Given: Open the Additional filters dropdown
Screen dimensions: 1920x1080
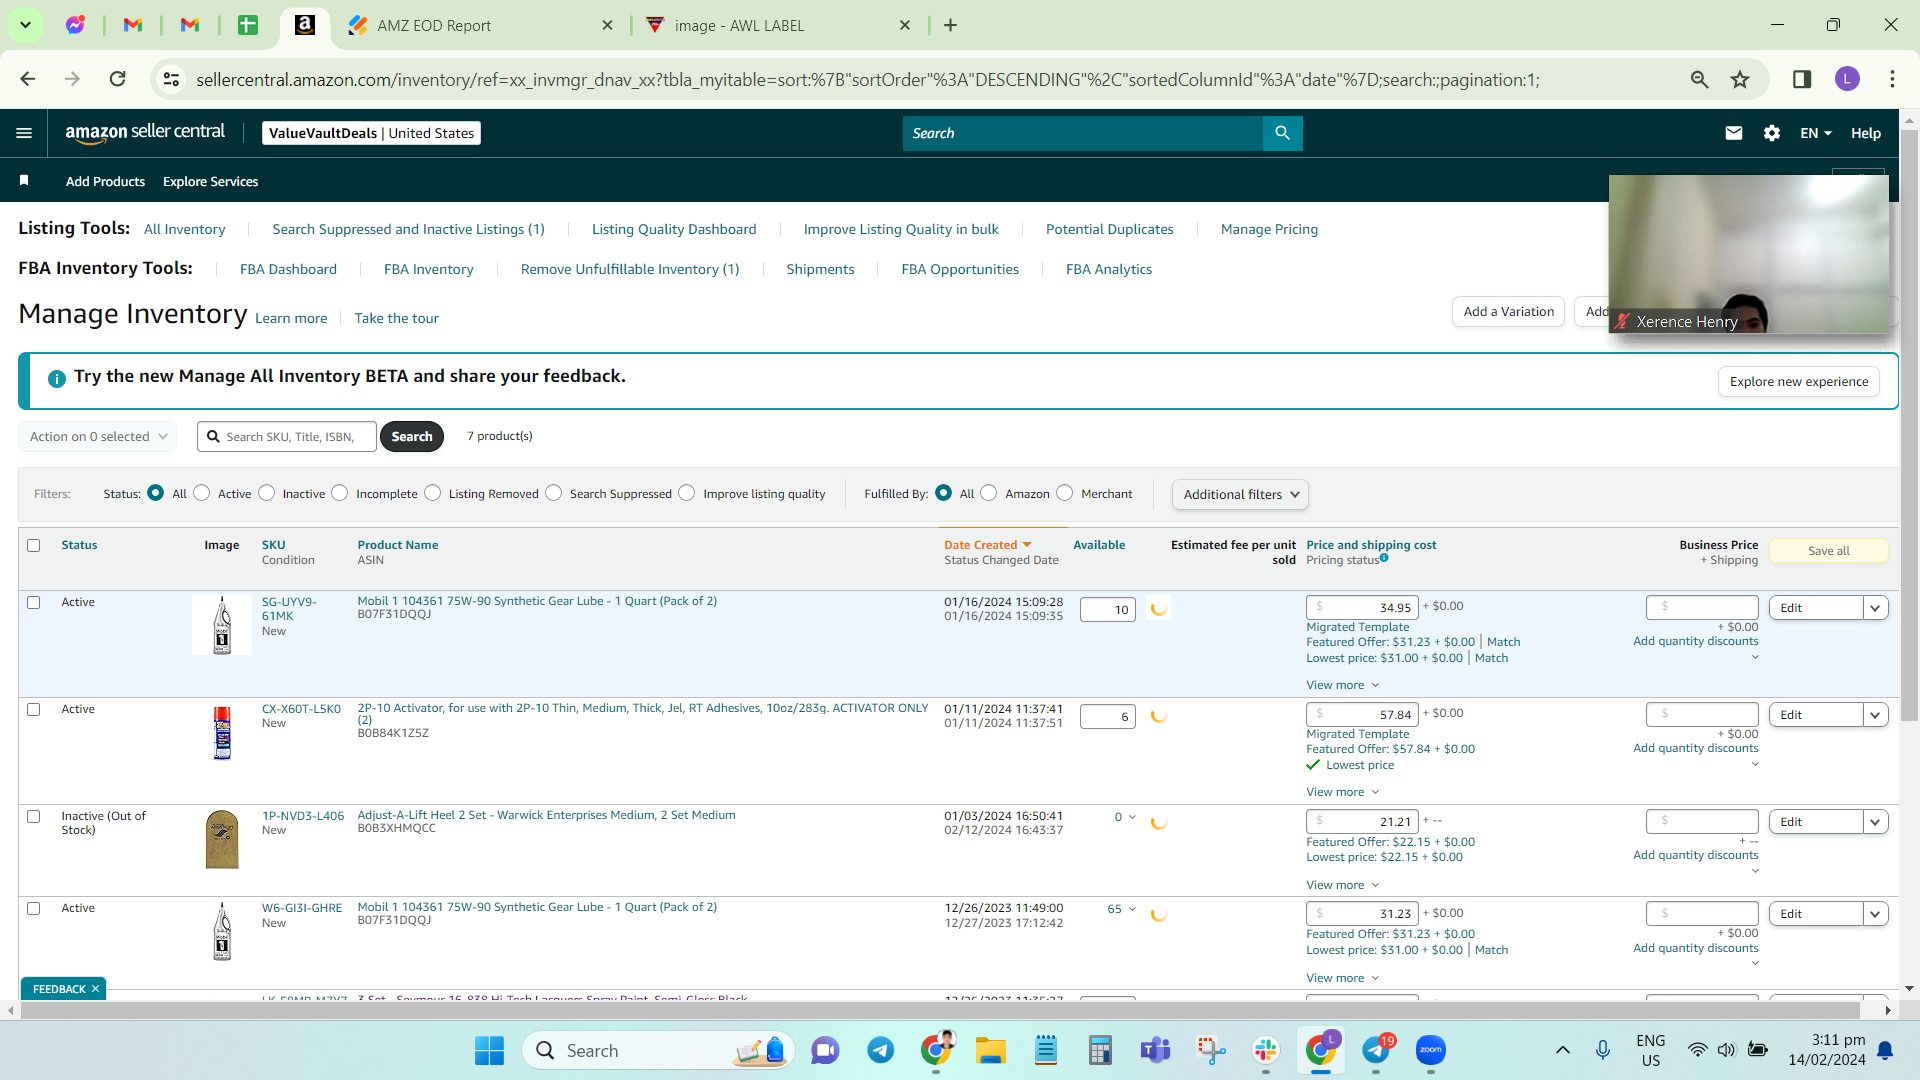Looking at the screenshot, I should click(x=1240, y=495).
